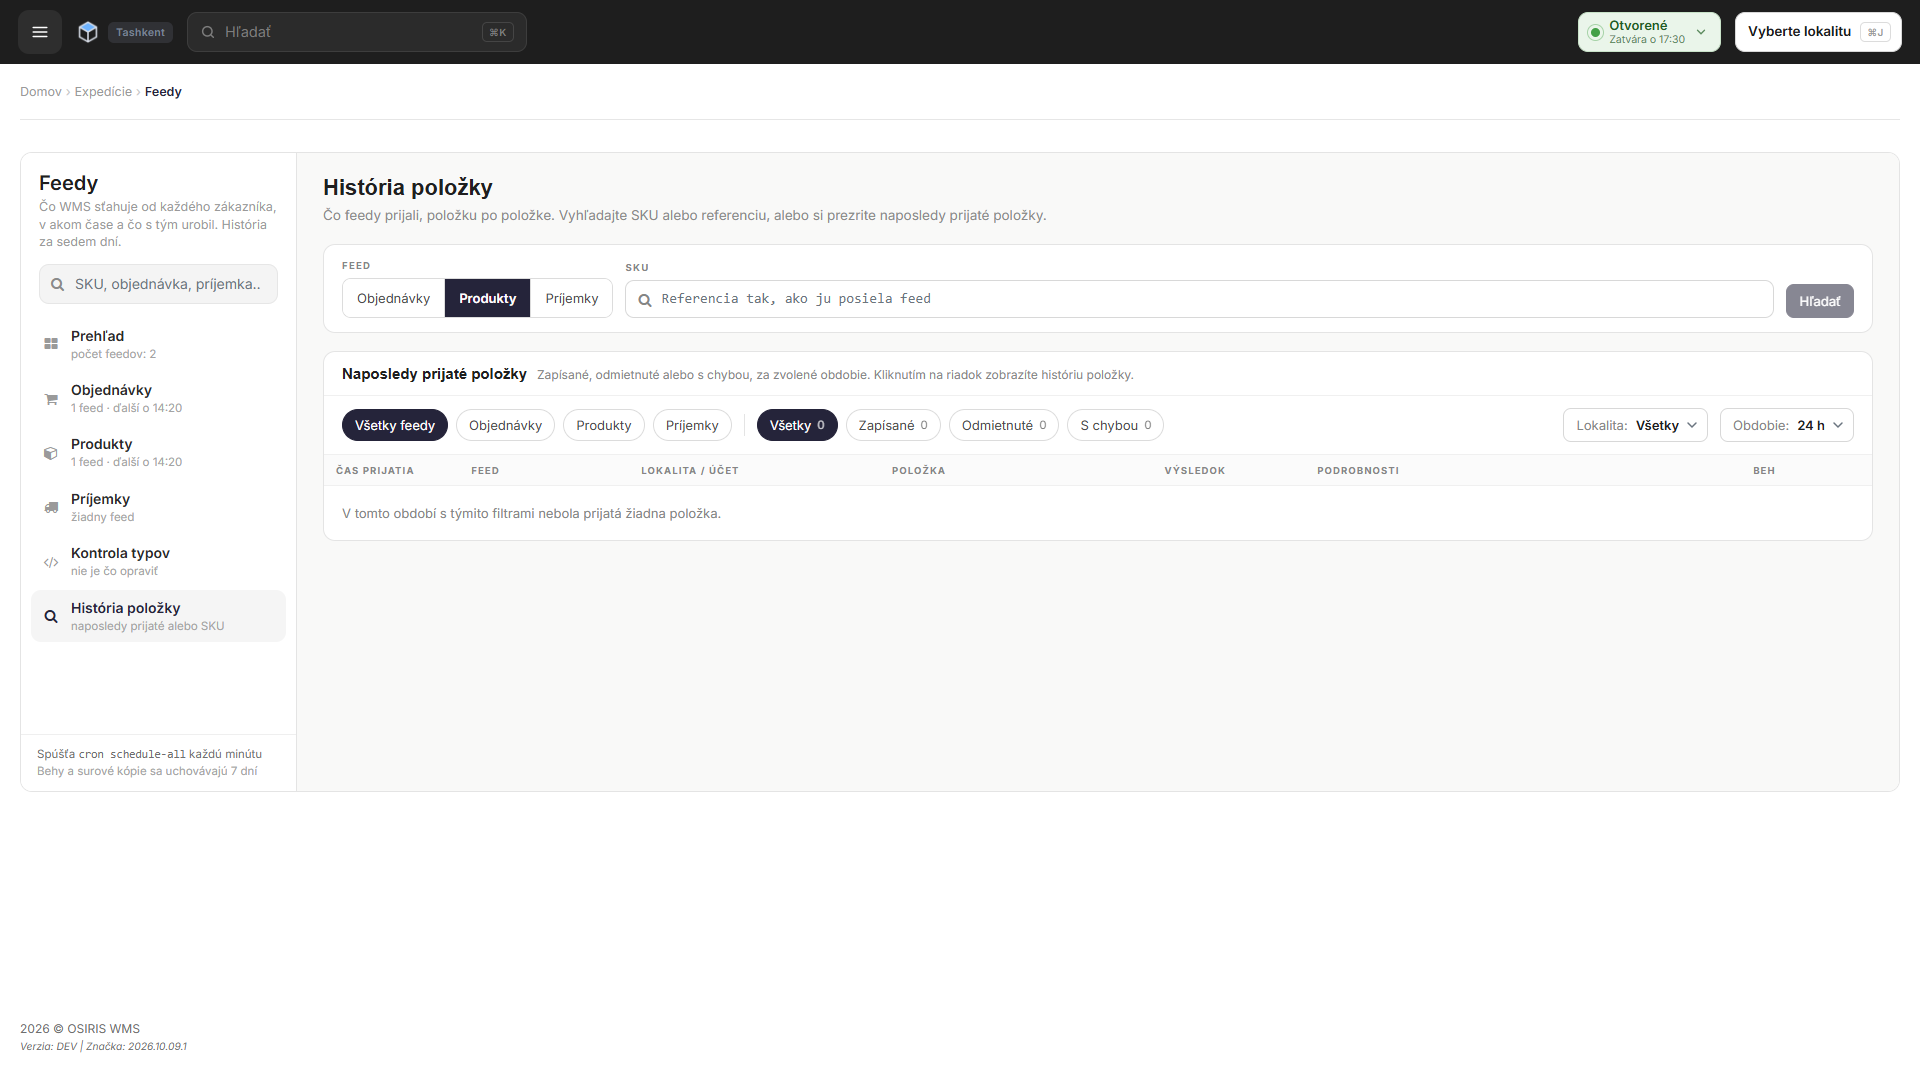Click the VÝSLEDOK column header

pos(1194,470)
